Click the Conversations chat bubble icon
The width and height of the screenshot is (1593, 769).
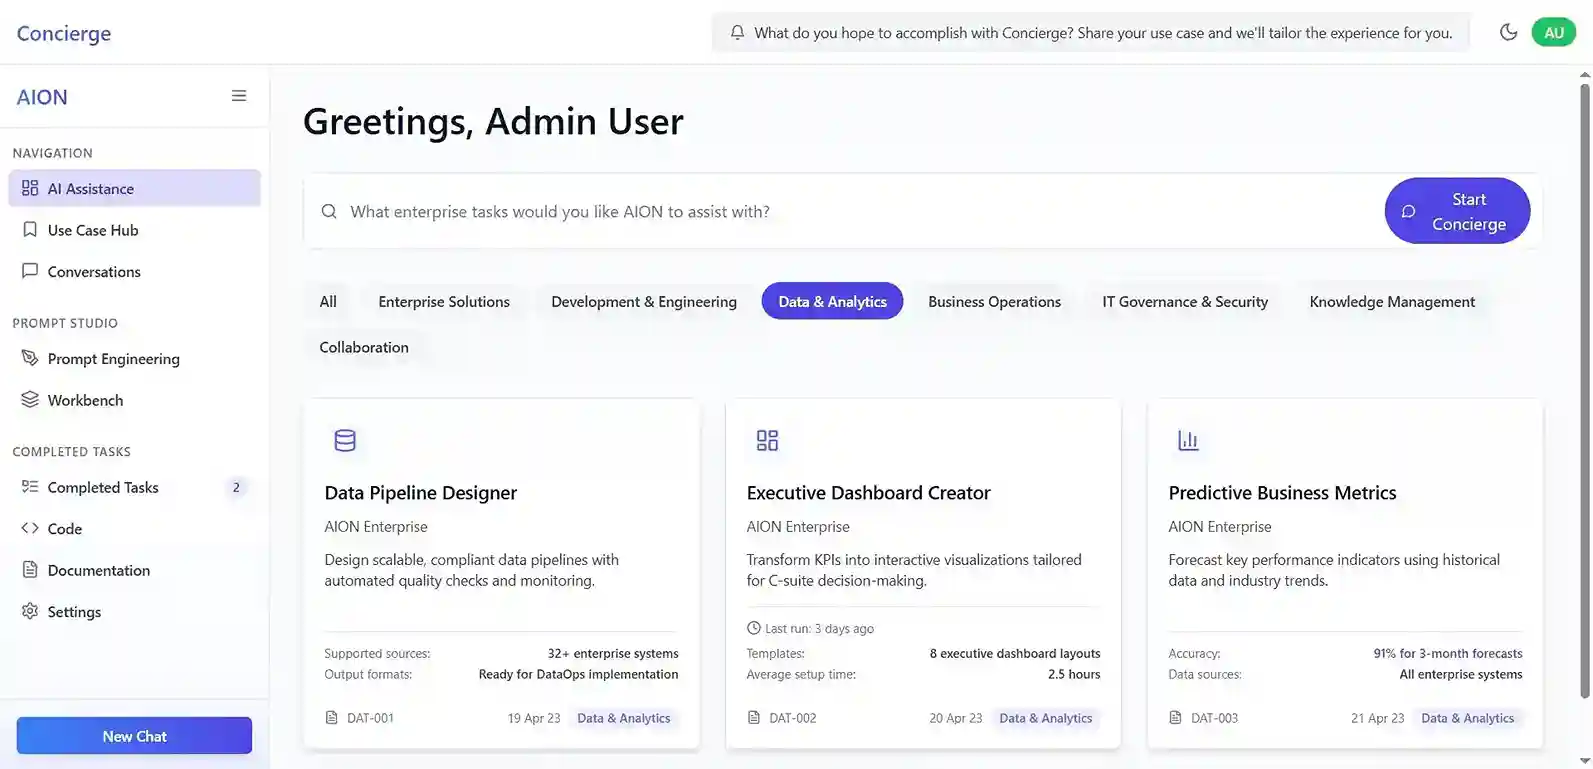tap(30, 271)
